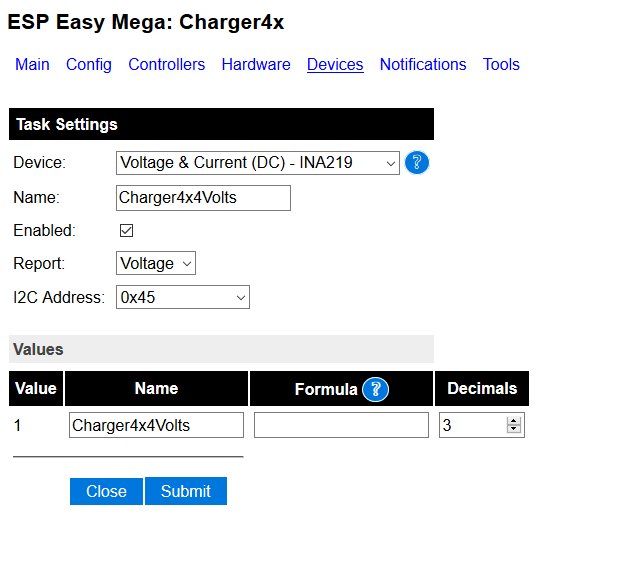The image size is (633, 567).
Task: Click the task Name input field
Action: 203,198
